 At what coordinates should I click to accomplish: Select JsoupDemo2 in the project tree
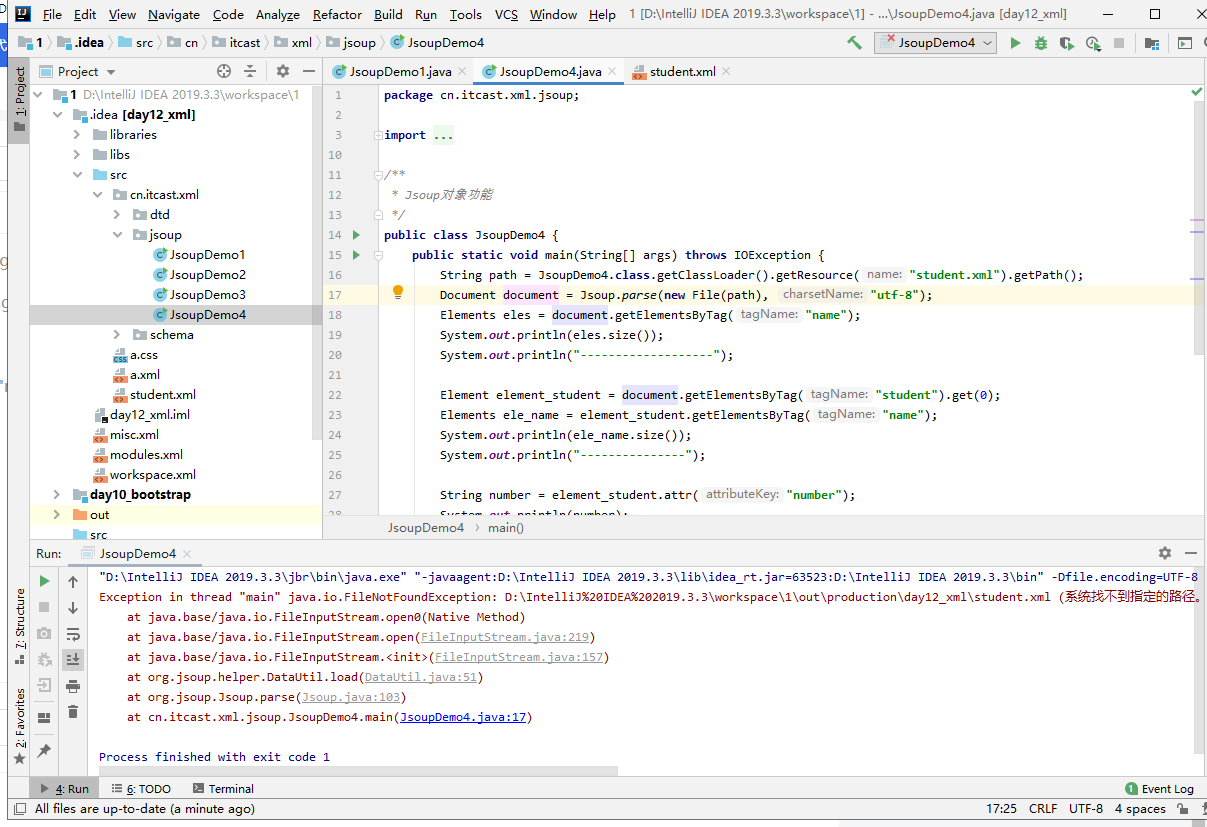tap(207, 275)
